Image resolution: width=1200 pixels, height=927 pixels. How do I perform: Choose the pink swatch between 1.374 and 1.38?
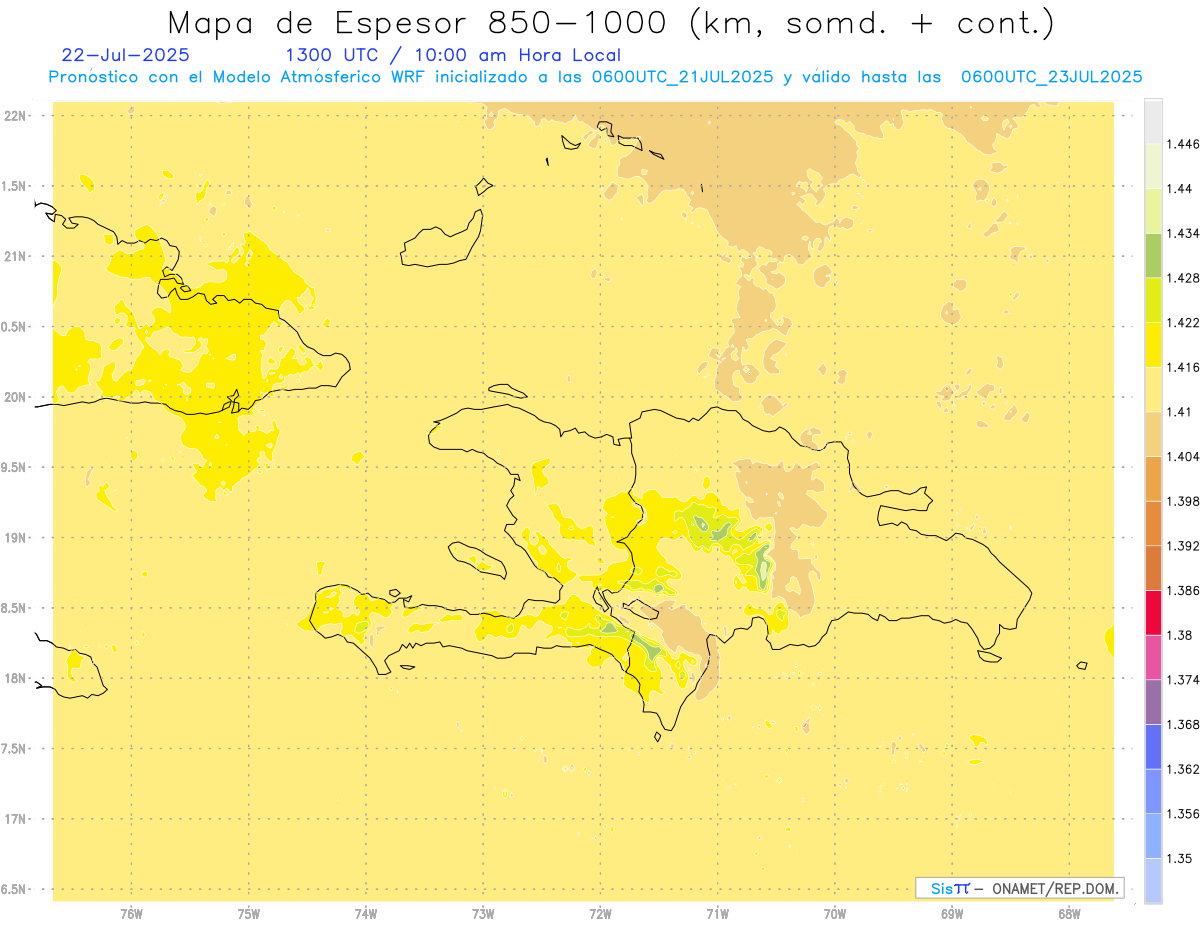pos(1153,657)
